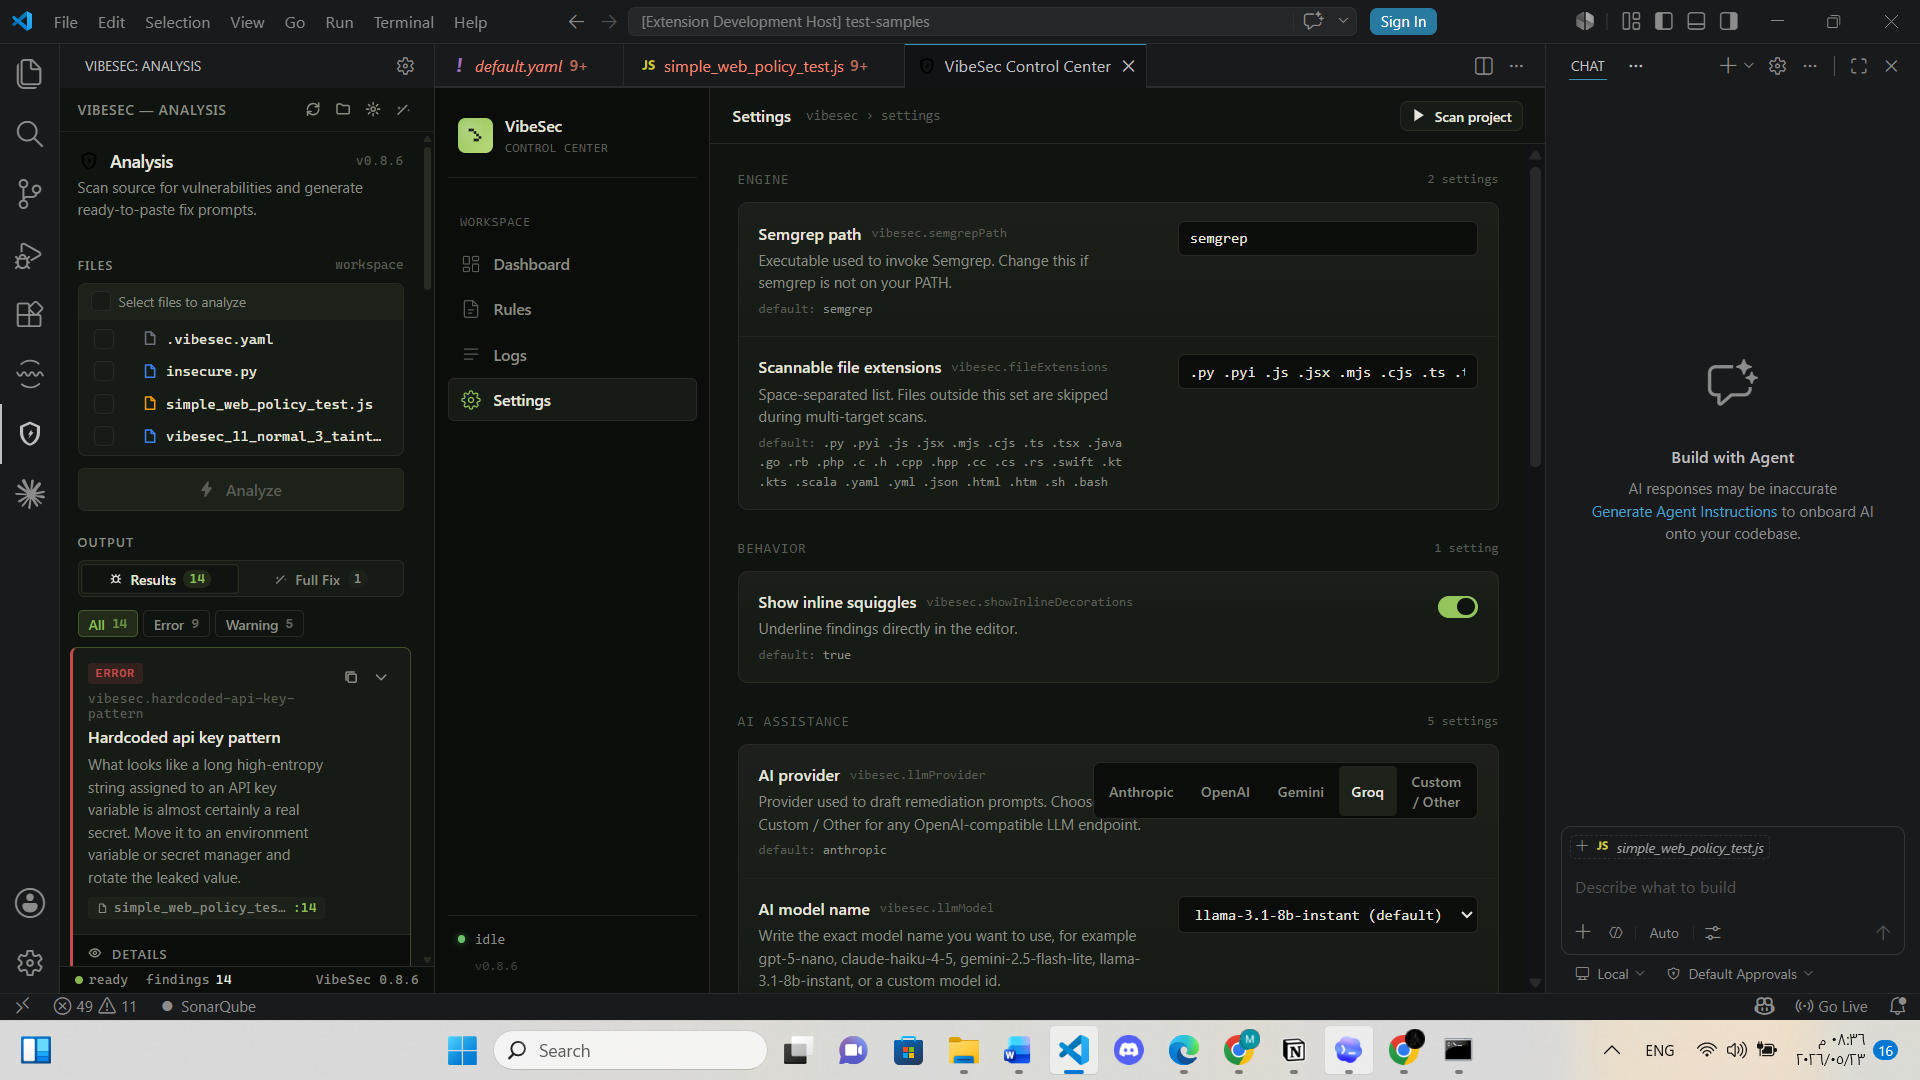
Task: Show hidden system tray icons
Action: point(1611,1050)
